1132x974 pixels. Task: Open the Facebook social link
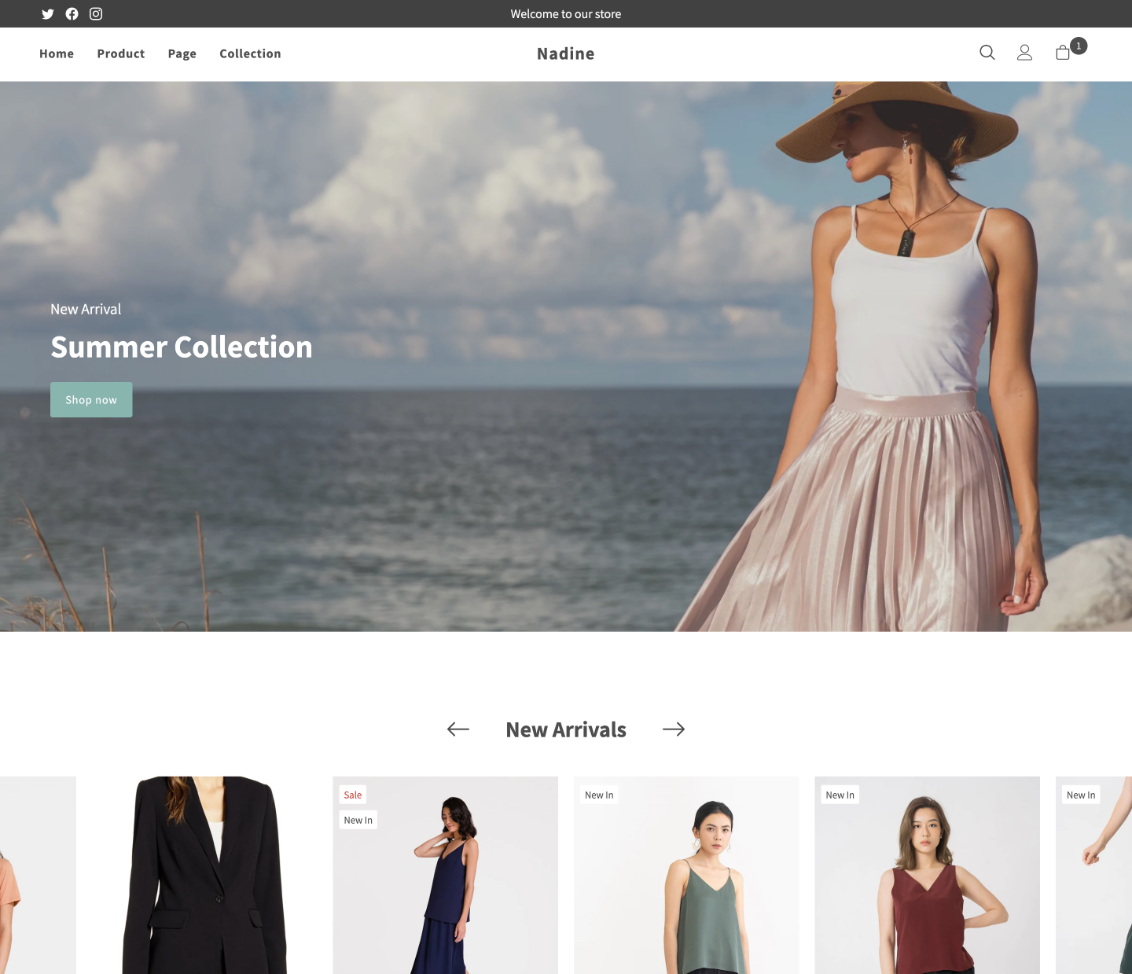pos(72,14)
